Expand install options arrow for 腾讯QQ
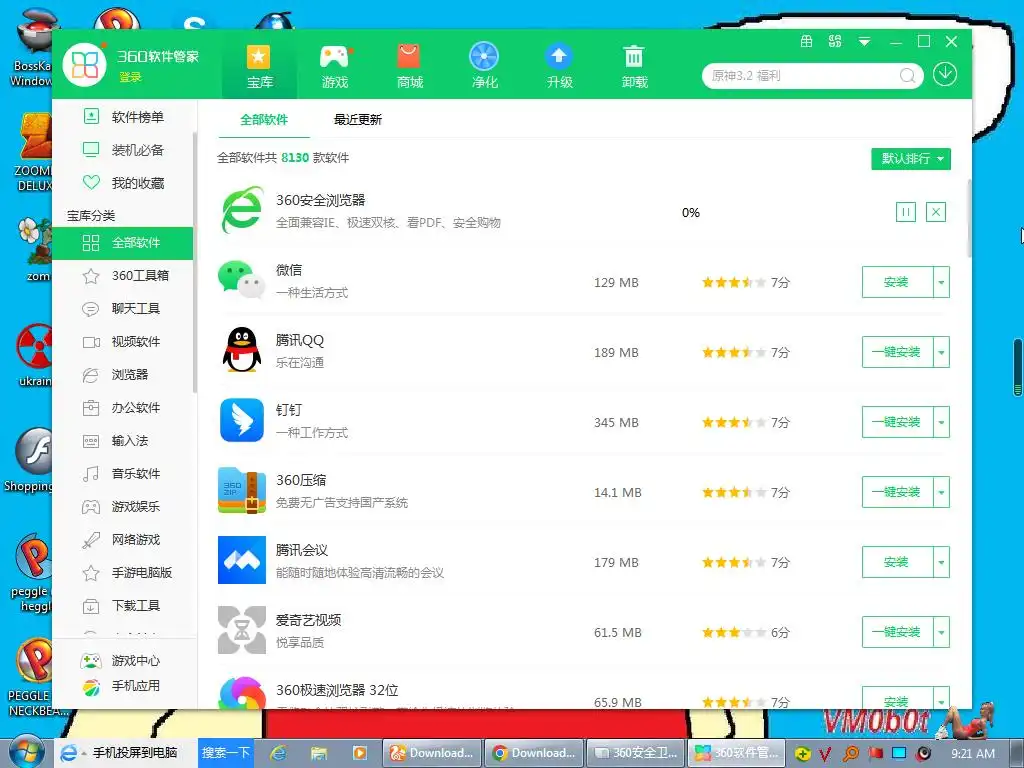This screenshot has height=768, width=1024. [x=941, y=352]
